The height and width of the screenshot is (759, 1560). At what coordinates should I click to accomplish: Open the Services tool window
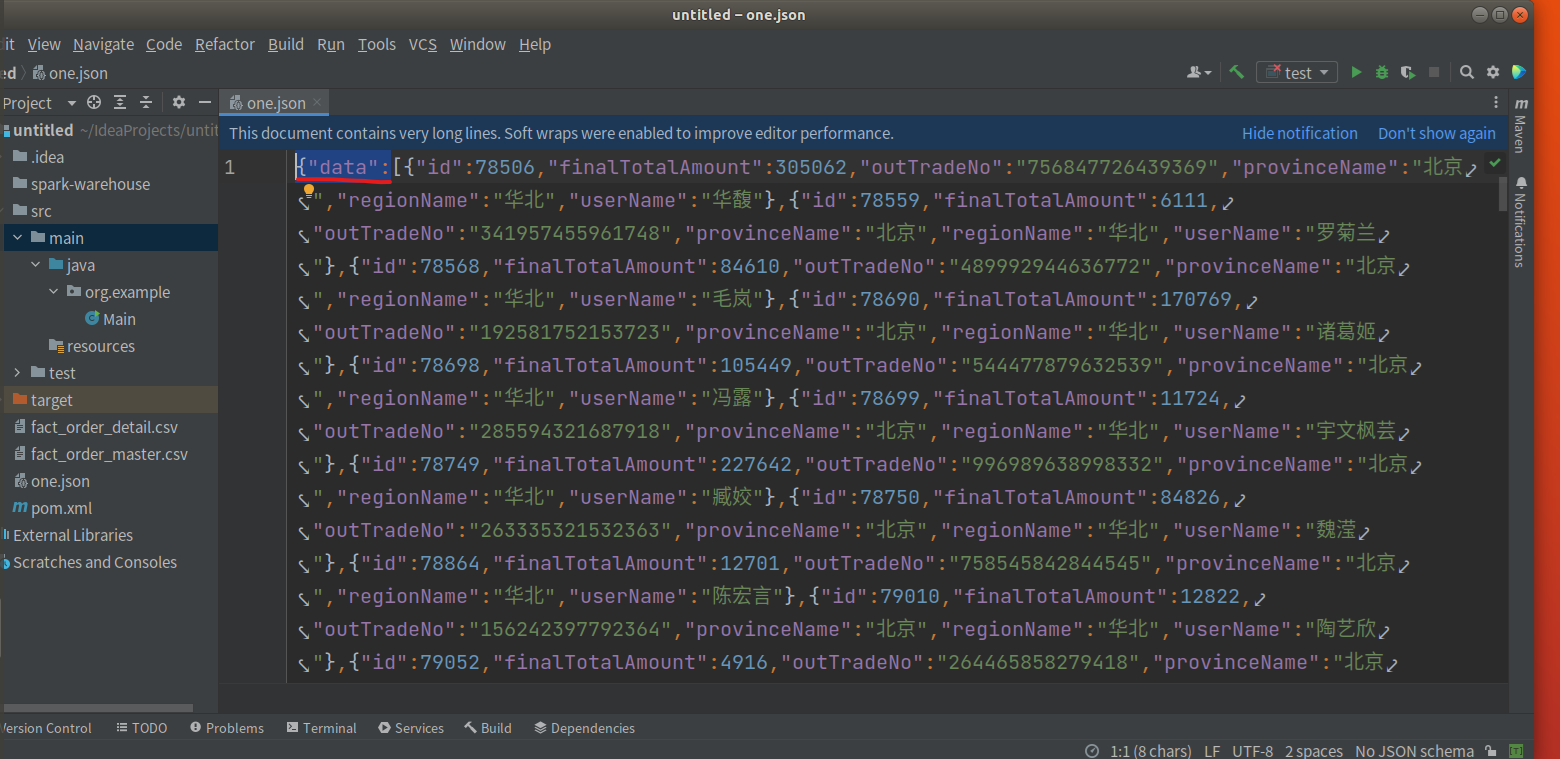[411, 728]
